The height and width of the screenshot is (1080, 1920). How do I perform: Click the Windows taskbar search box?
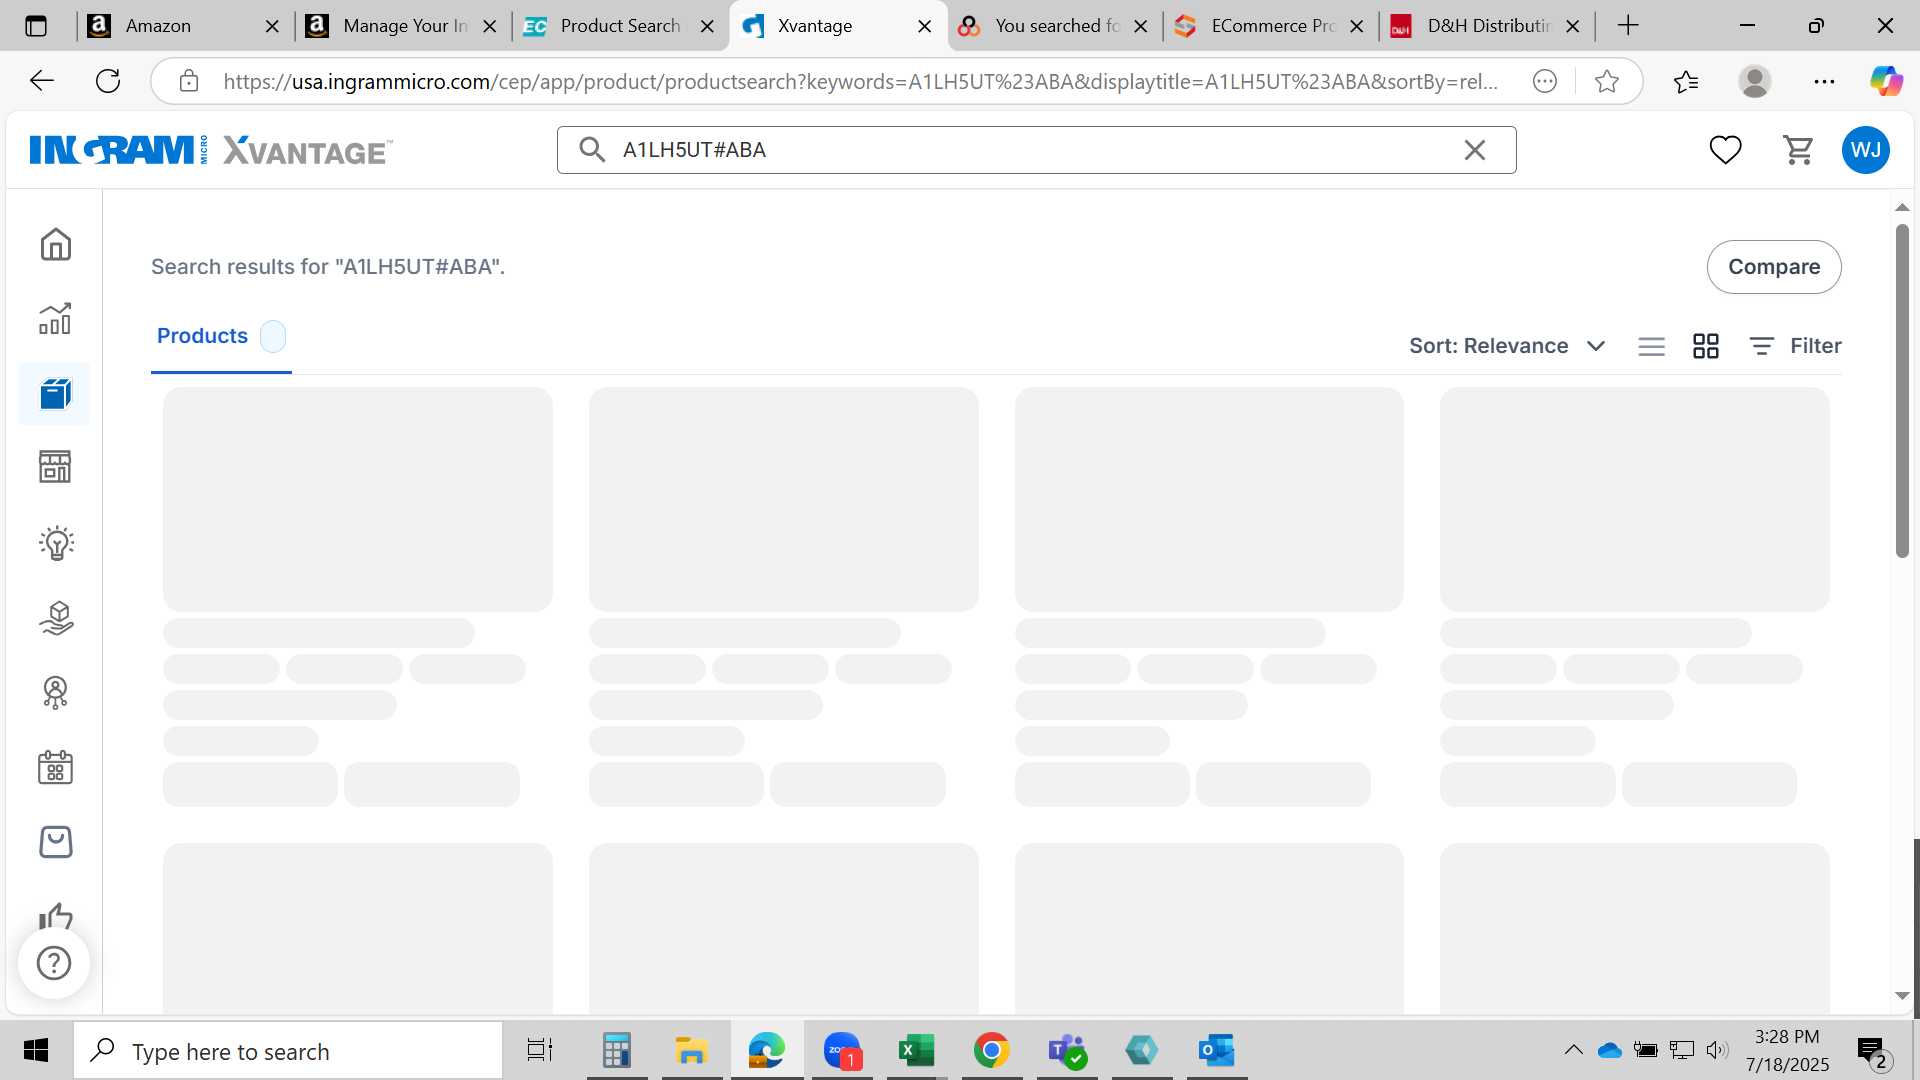(x=288, y=1051)
